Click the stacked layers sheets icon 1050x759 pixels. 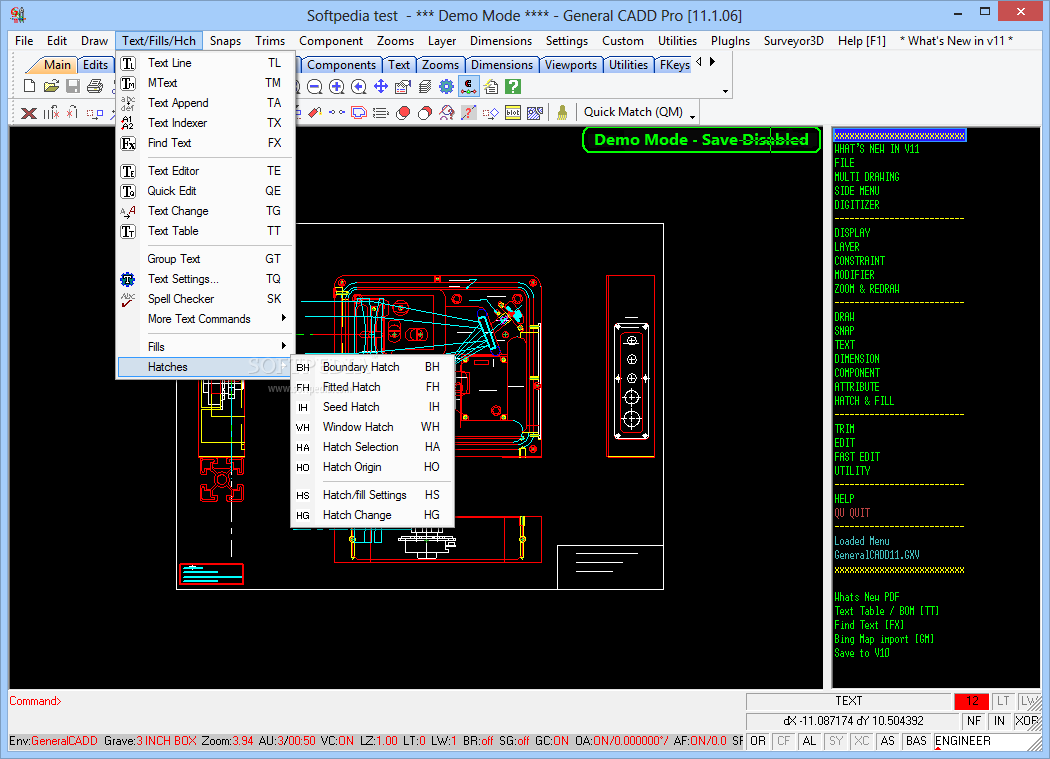point(425,86)
